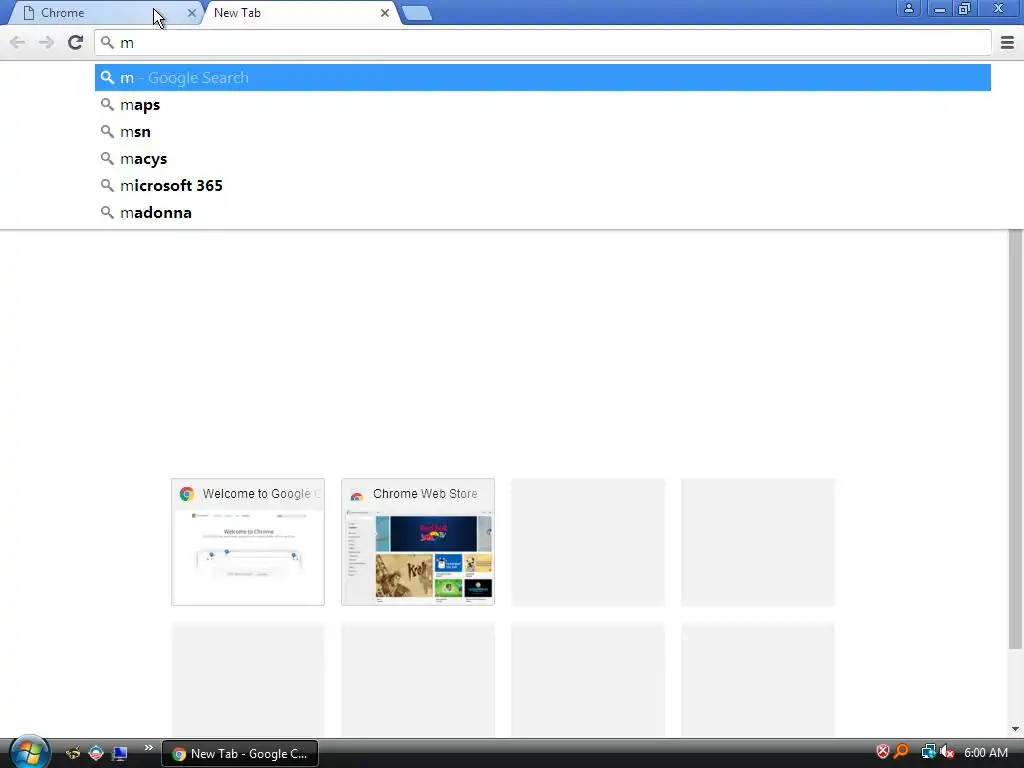
Task: Click the magnifier icon beside 'madonna'
Action: pos(107,212)
